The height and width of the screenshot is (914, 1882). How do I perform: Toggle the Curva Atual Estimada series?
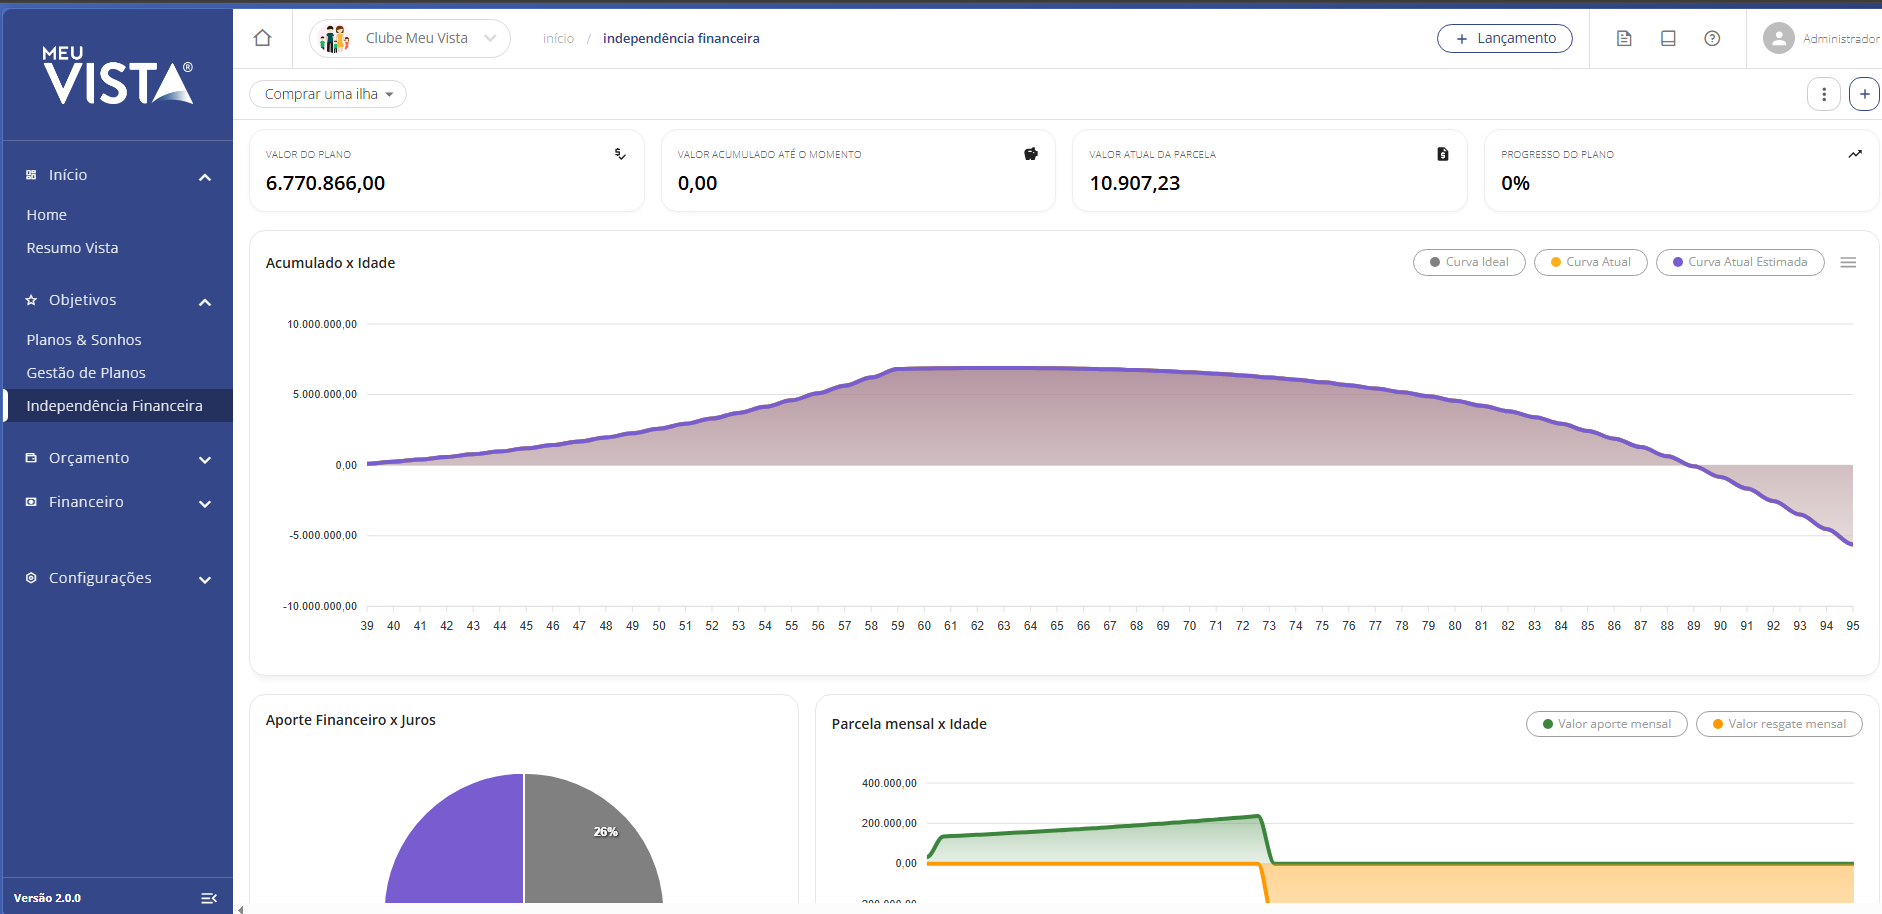(x=1740, y=262)
